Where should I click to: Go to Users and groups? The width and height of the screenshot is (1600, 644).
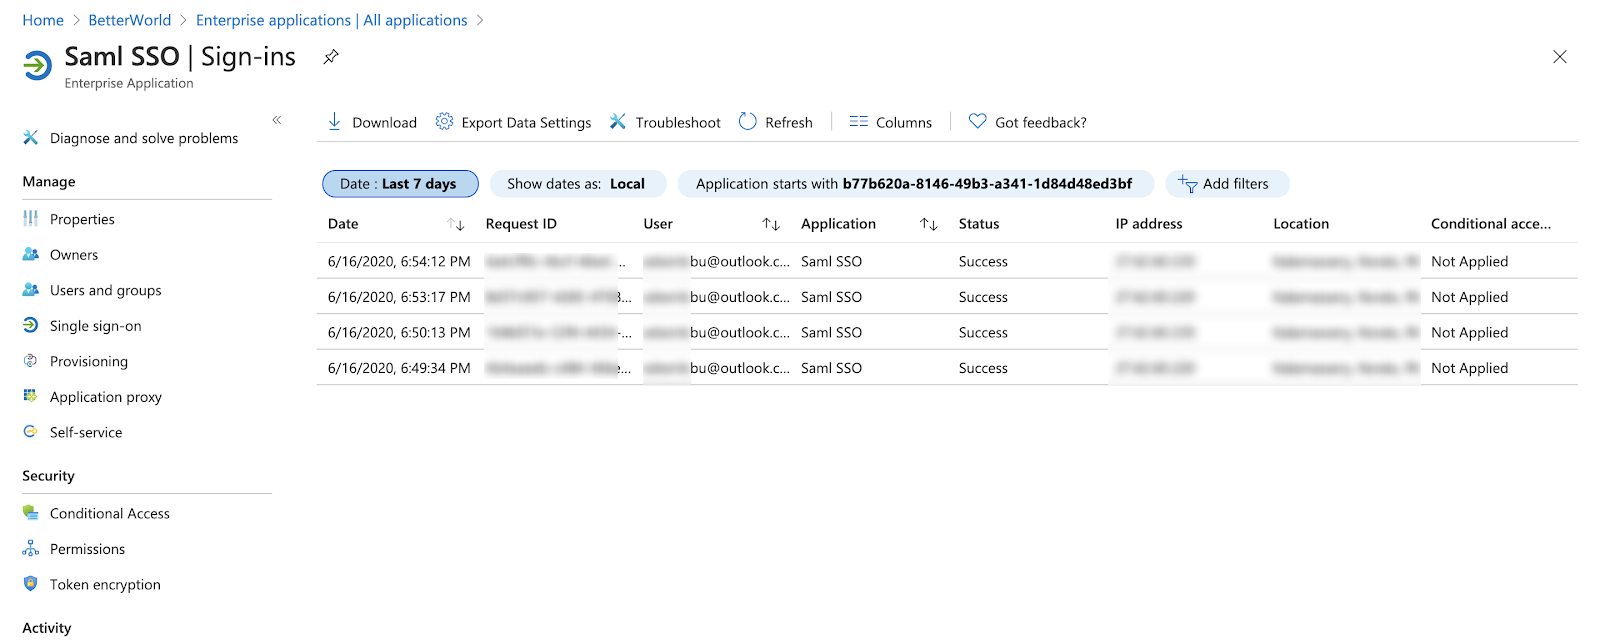105,290
